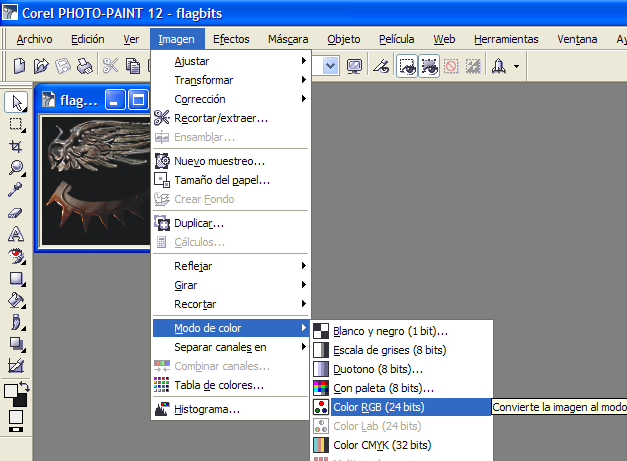The height and width of the screenshot is (461, 627).
Task: Click the invert mask icon
Action: click(x=473, y=66)
